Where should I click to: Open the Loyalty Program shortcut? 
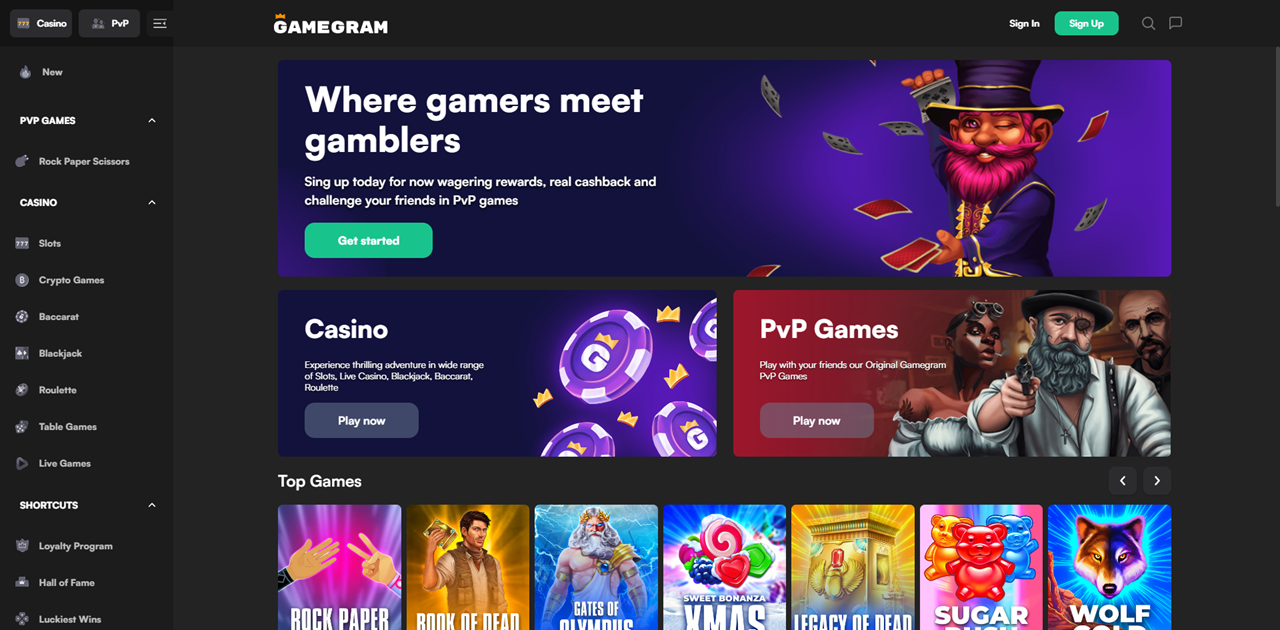(75, 546)
